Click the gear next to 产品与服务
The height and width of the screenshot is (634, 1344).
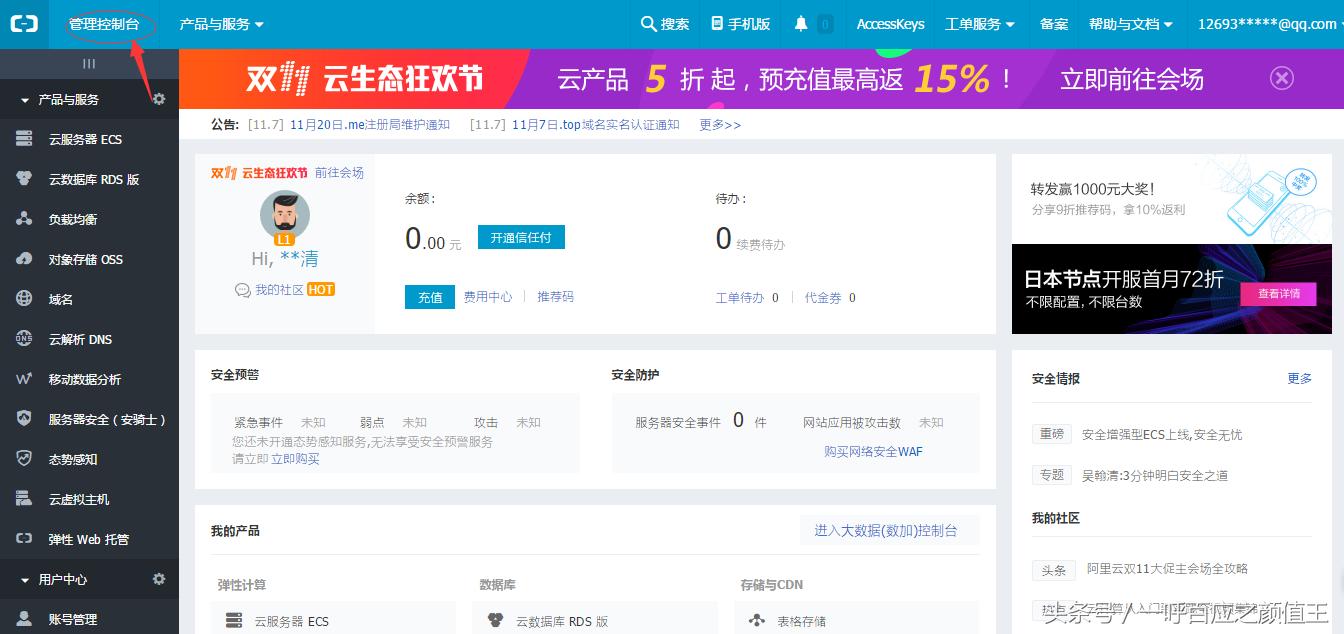coord(158,99)
